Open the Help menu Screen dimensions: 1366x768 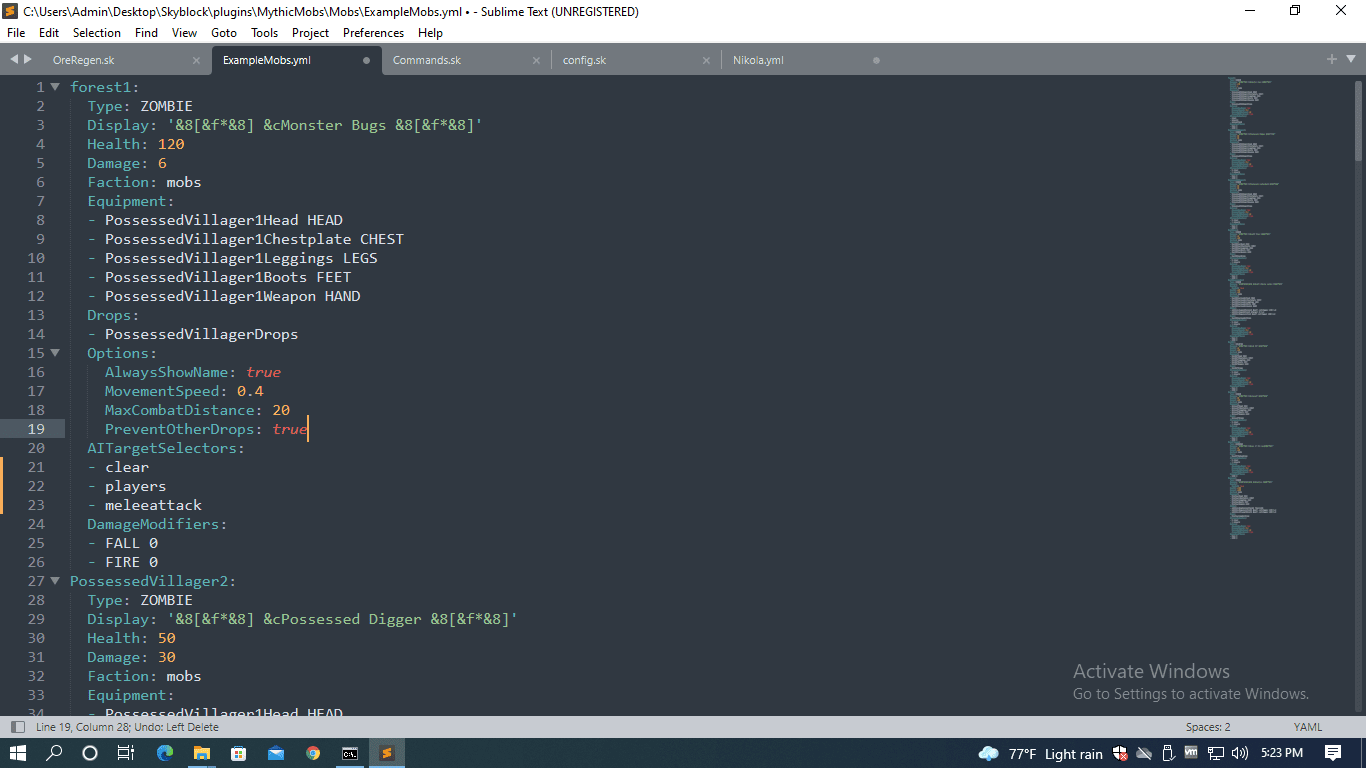click(x=430, y=33)
